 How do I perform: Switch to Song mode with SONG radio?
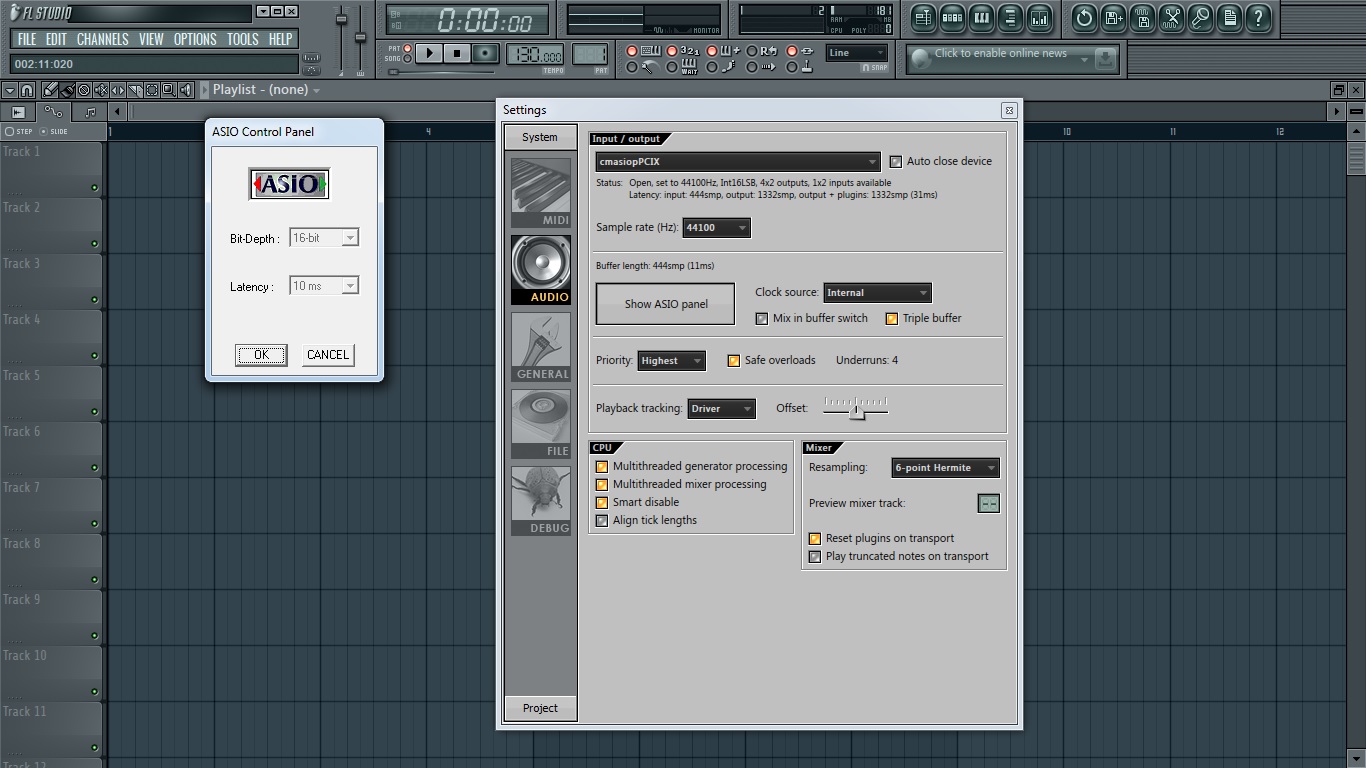tap(408, 58)
